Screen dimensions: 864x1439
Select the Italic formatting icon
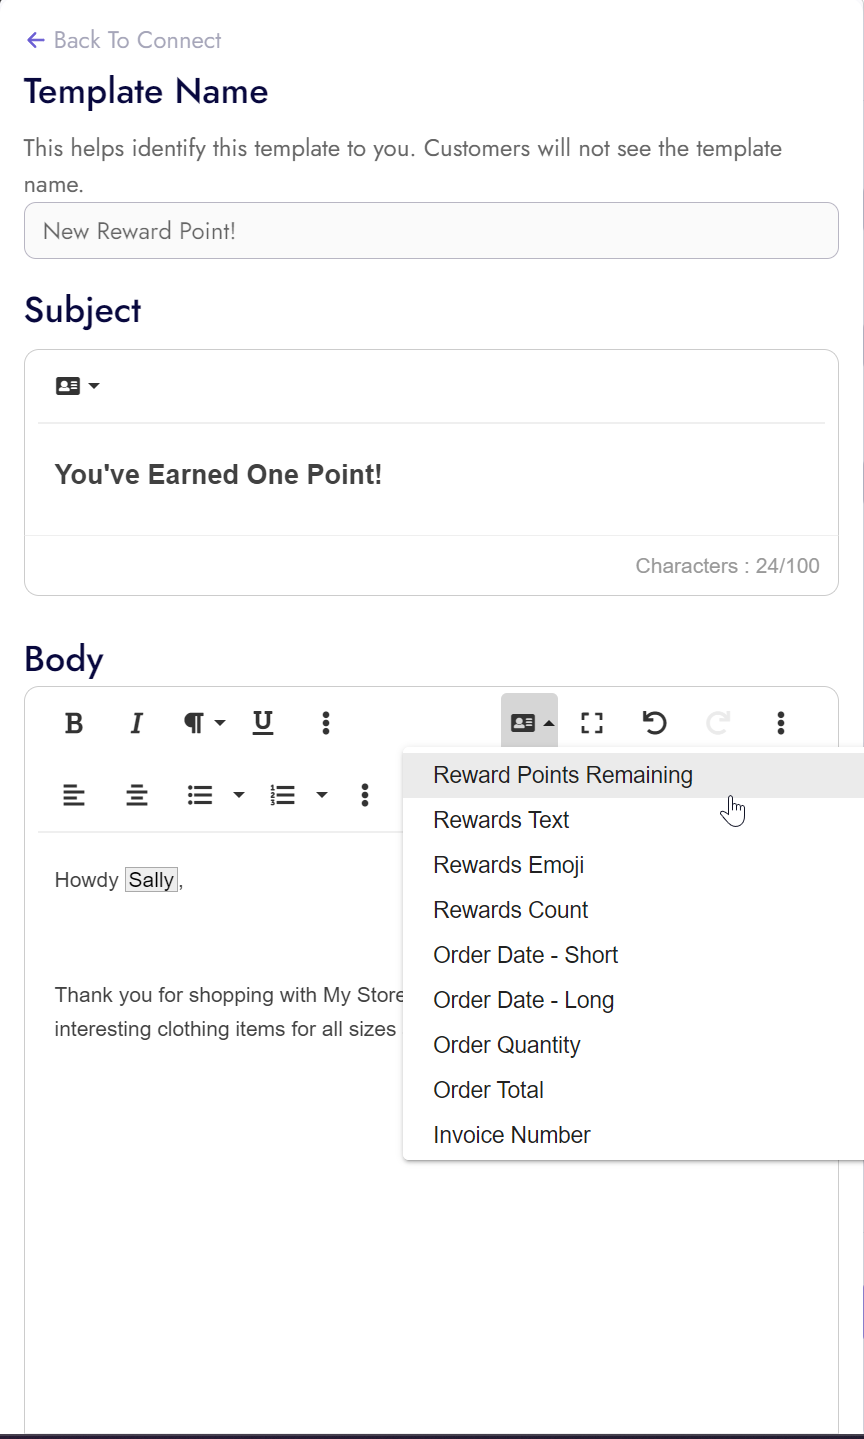136,722
